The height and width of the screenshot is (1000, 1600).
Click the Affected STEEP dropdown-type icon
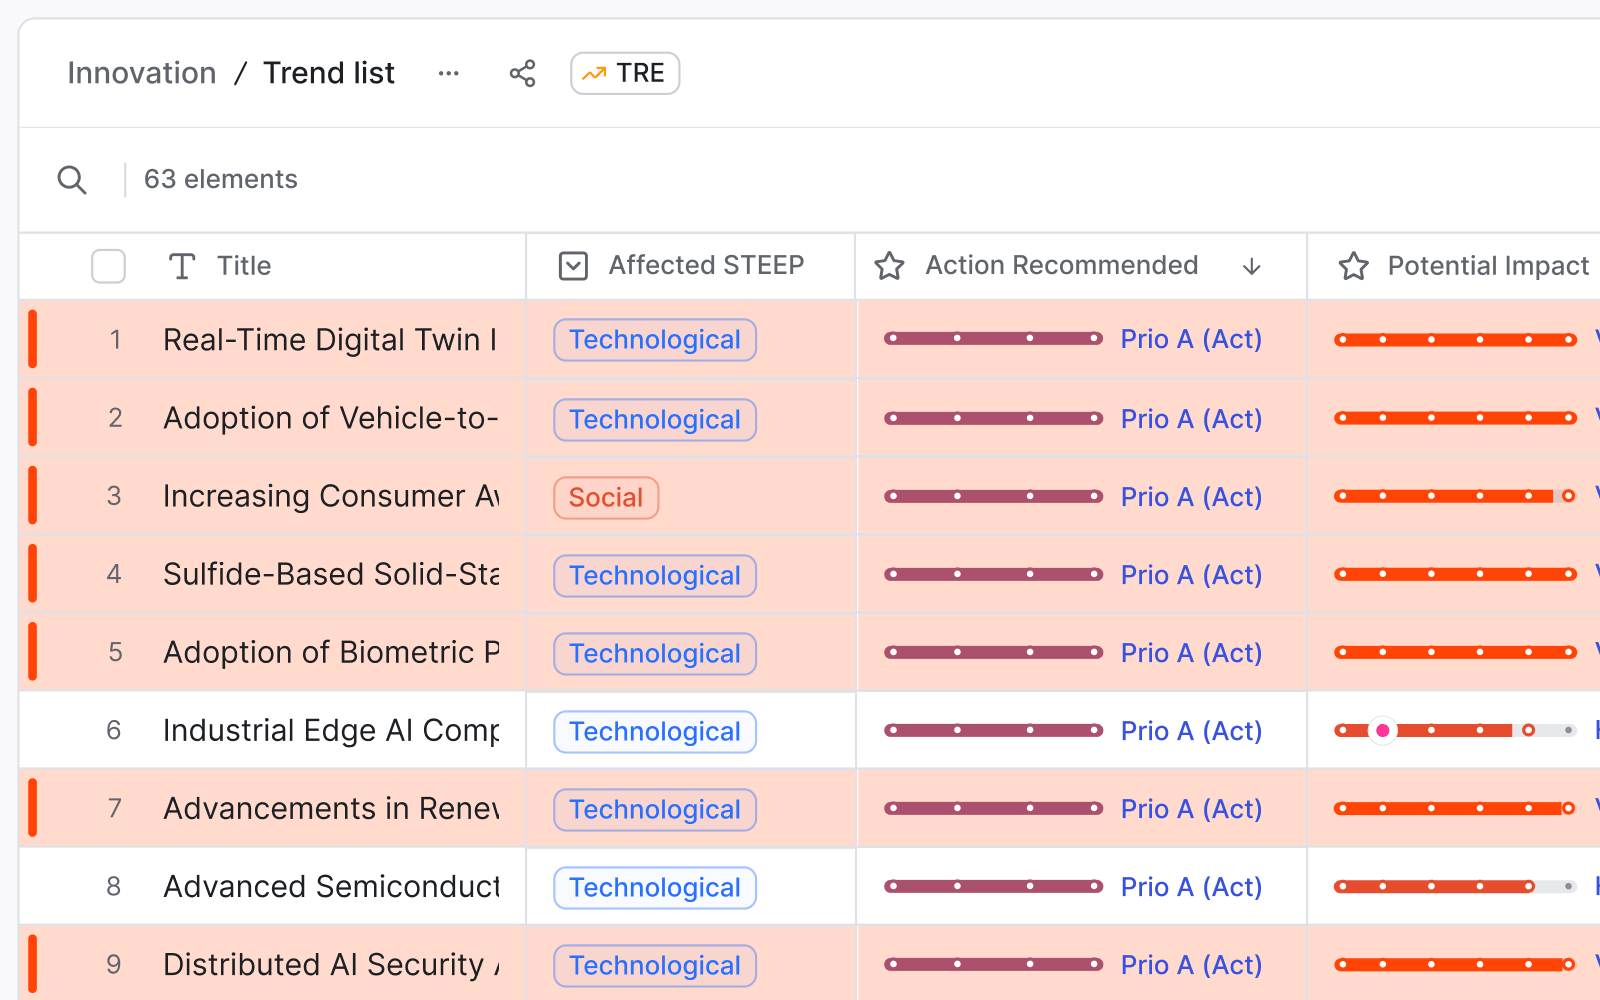pyautogui.click(x=573, y=266)
